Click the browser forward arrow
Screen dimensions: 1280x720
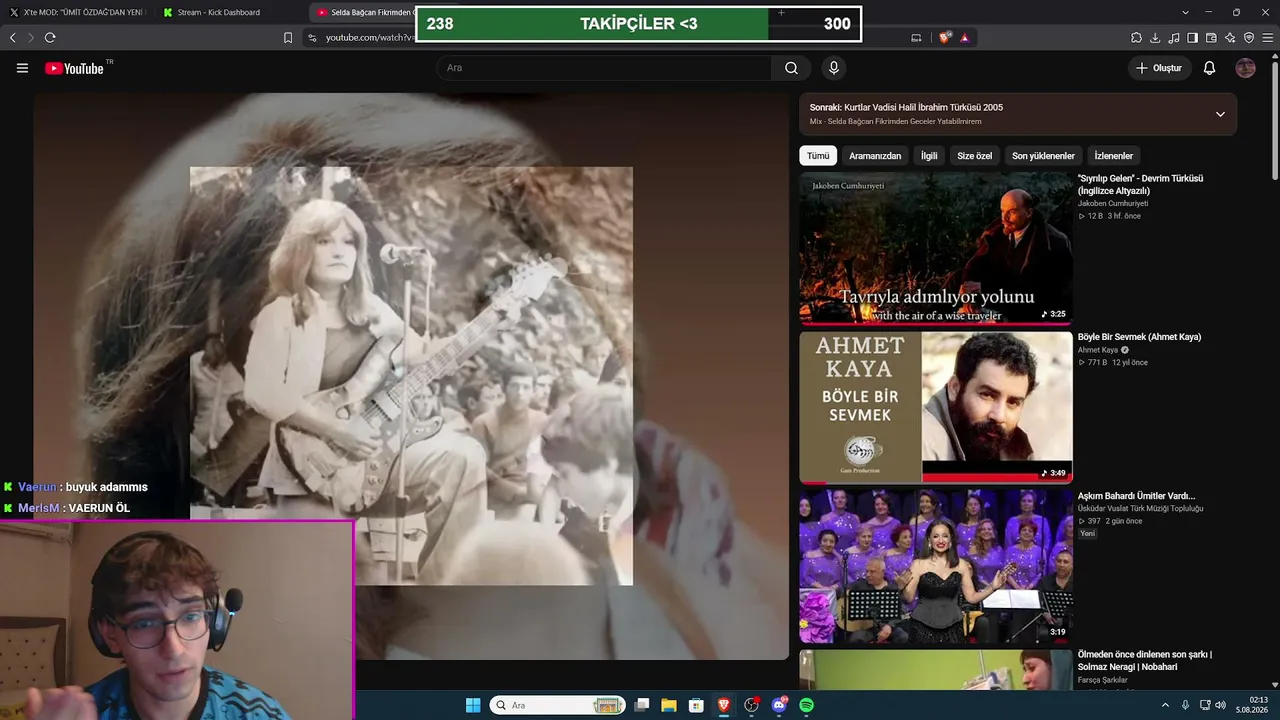(31, 38)
